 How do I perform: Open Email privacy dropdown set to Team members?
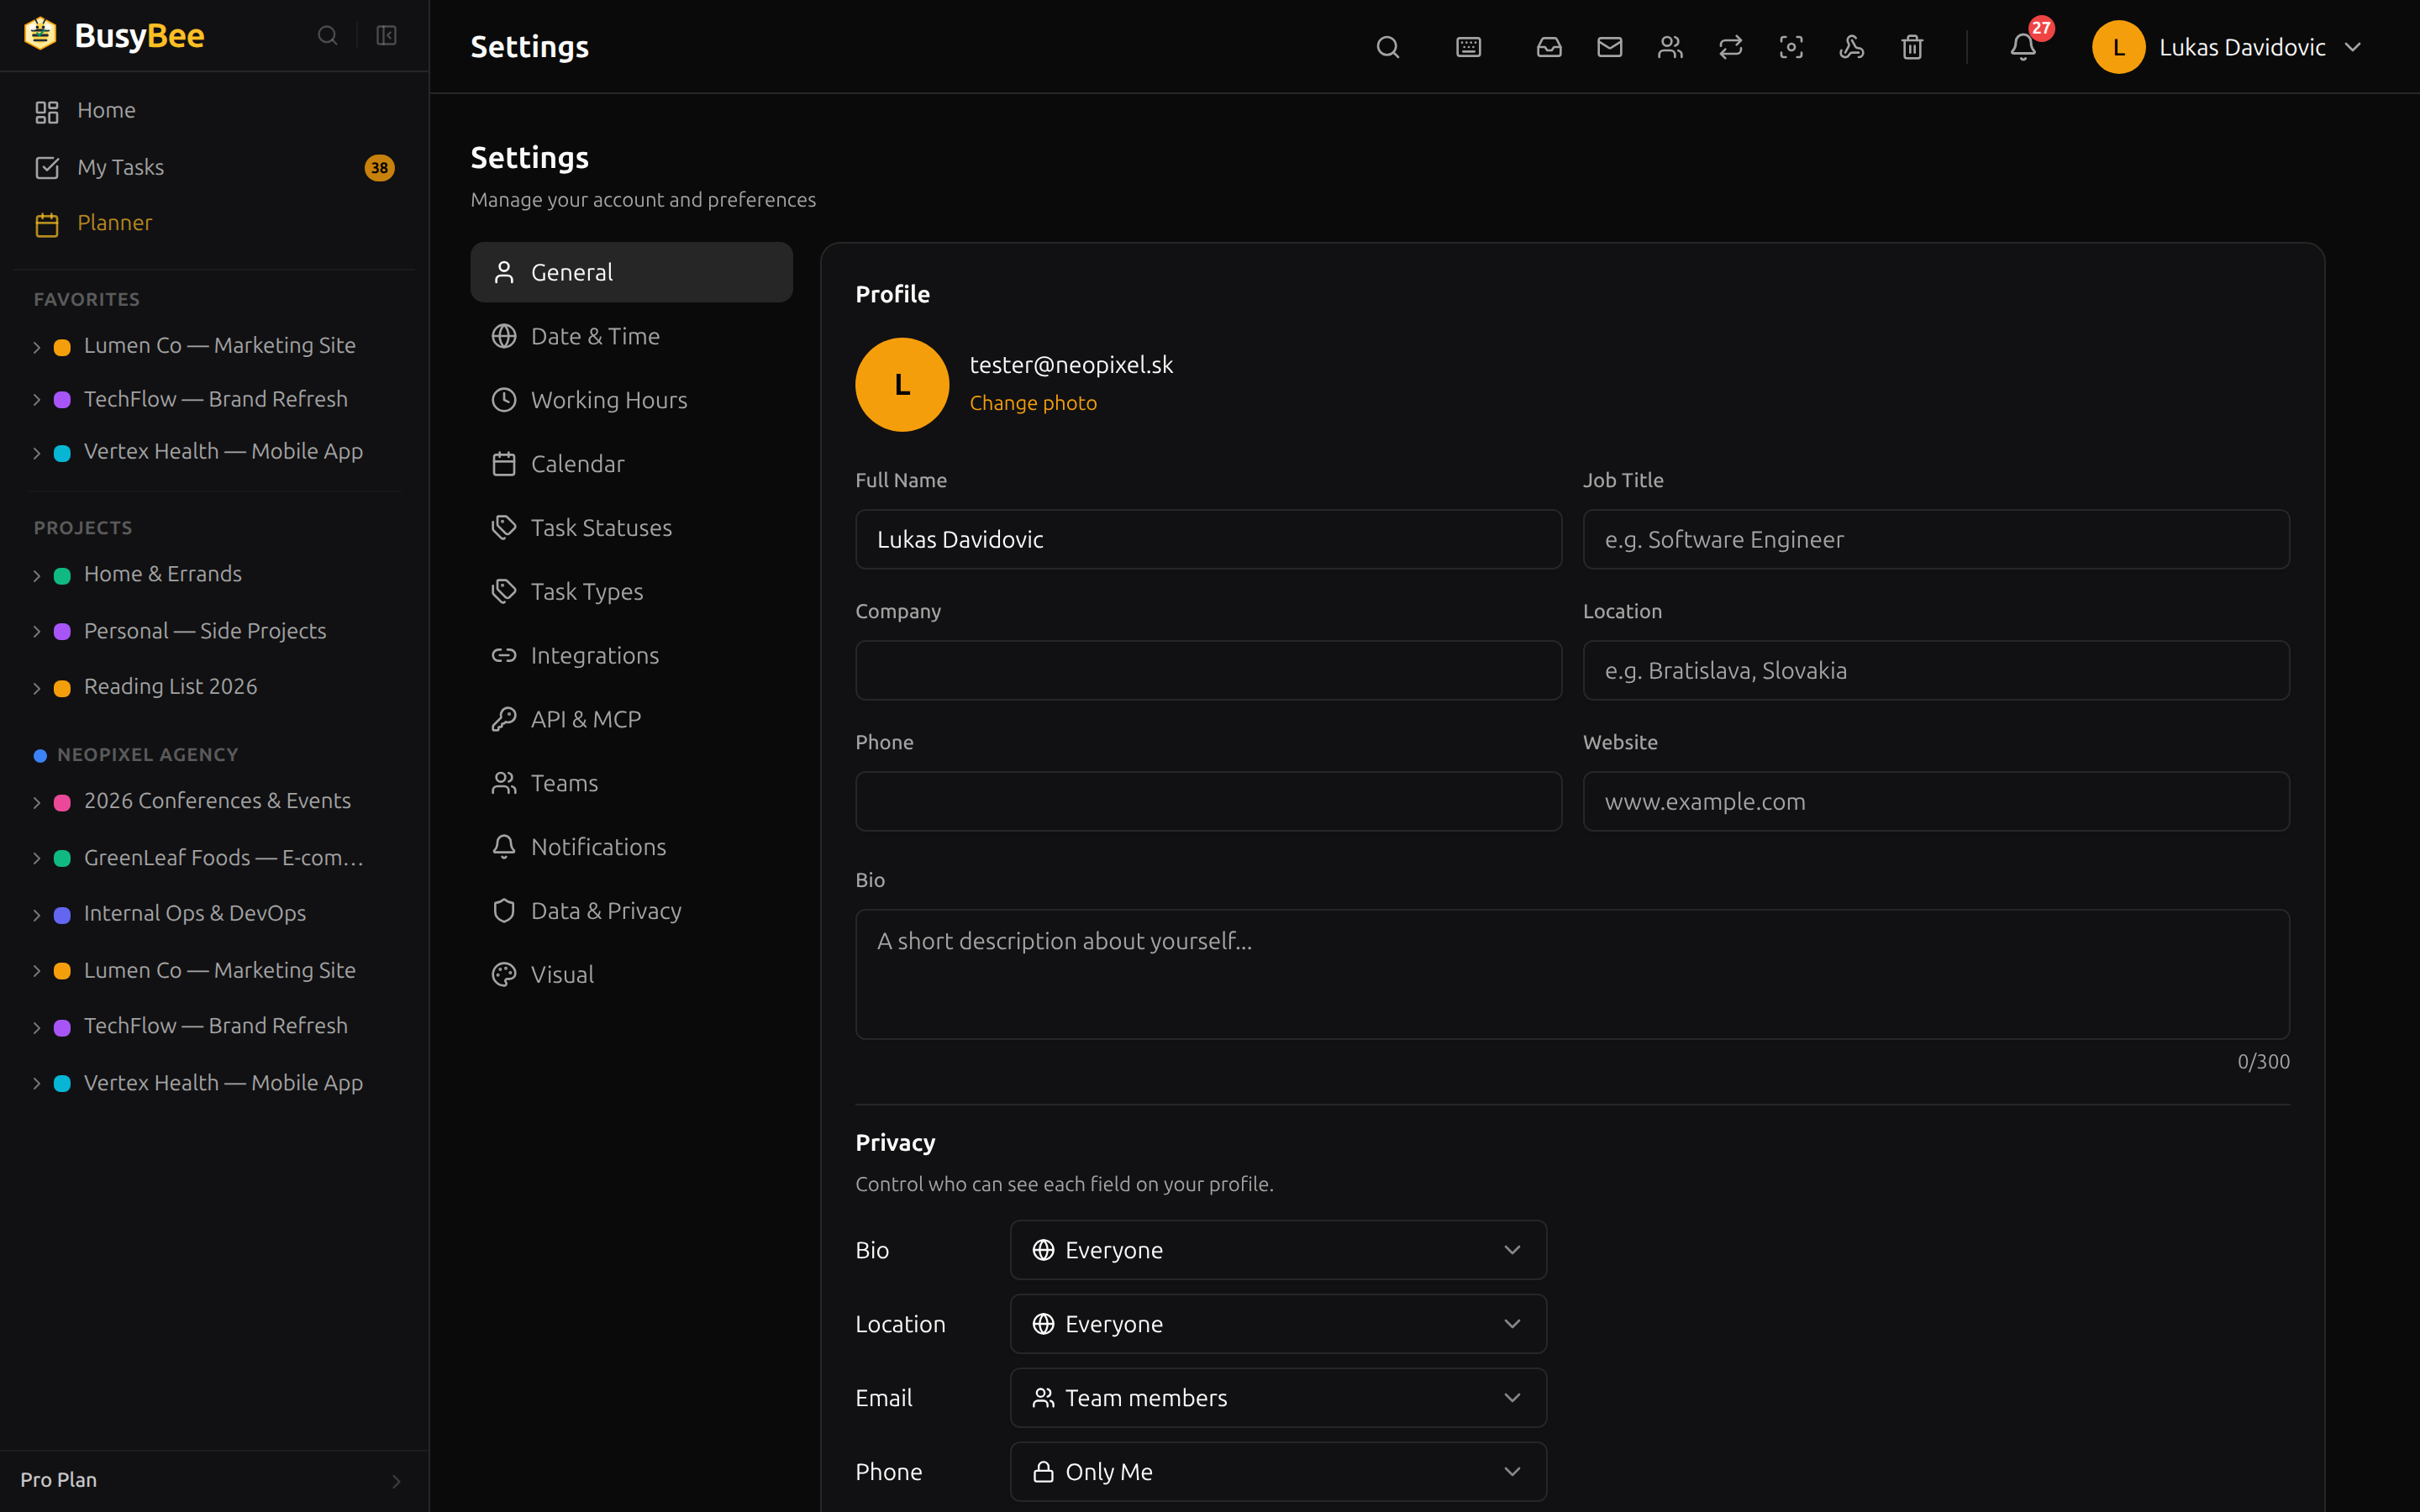[1278, 1398]
